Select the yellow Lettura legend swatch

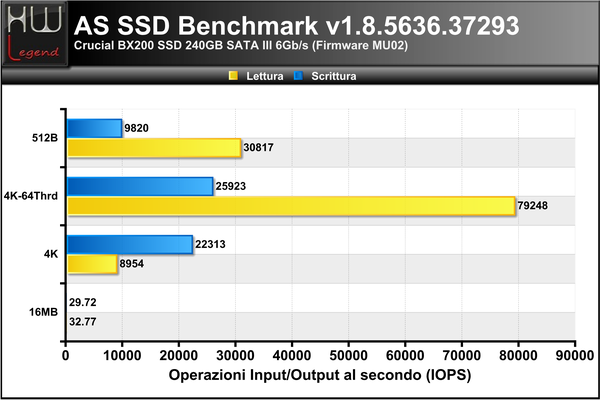click(233, 76)
